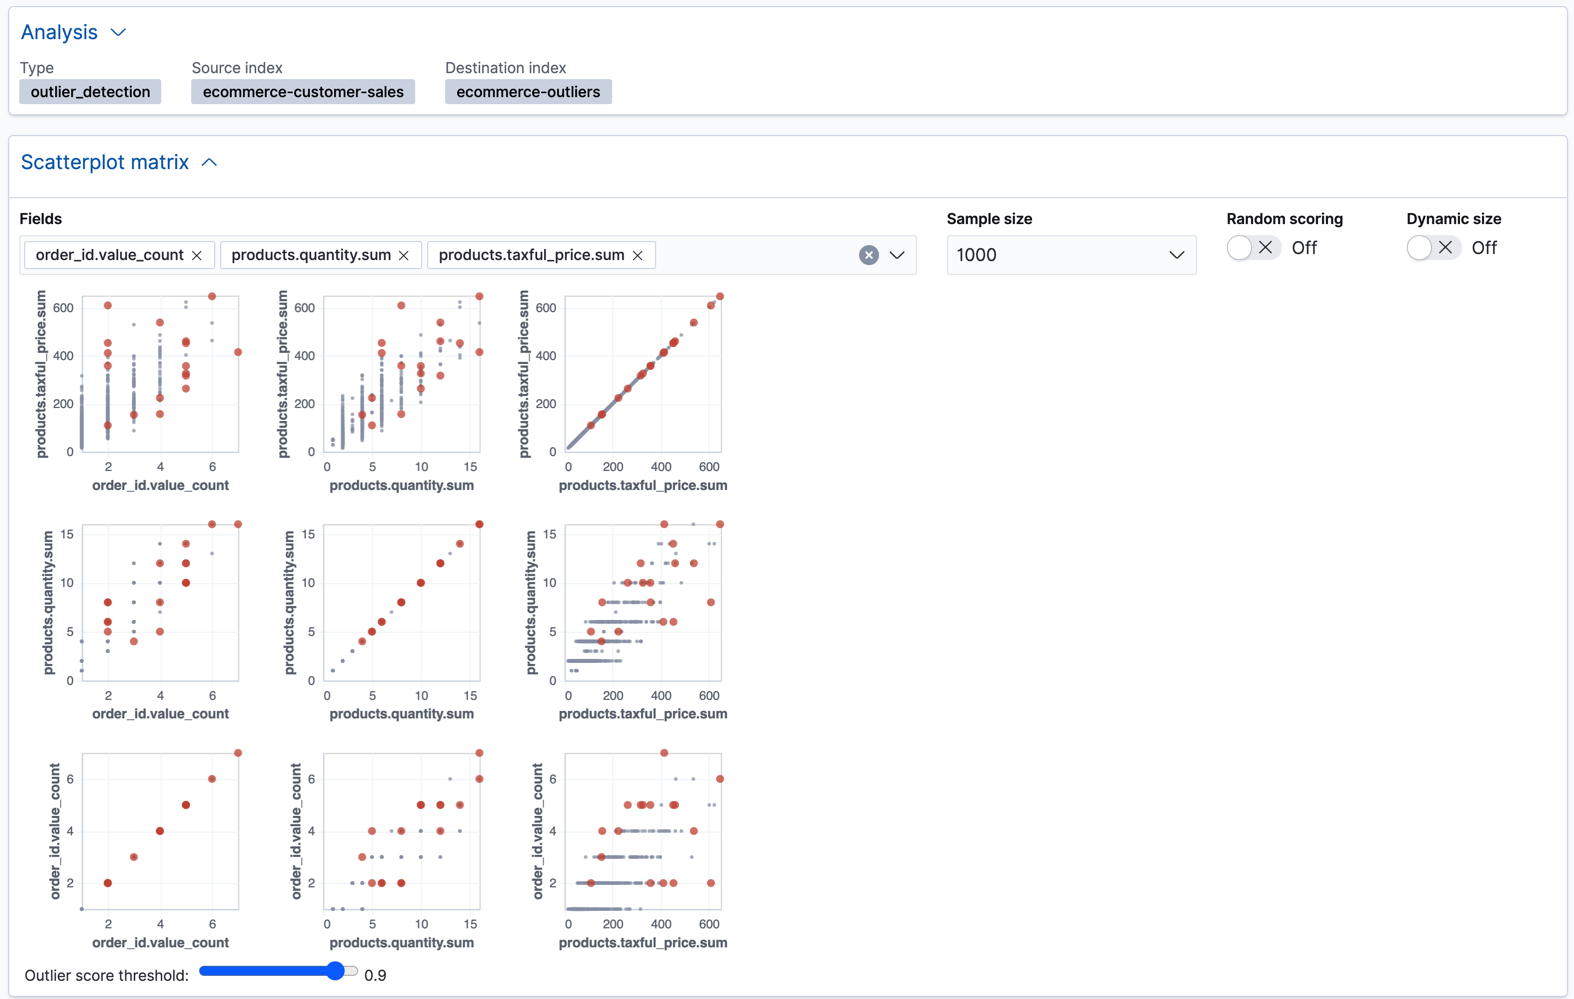Remove products.quantity.sum field chip
The image size is (1574, 999).
coord(404,255)
